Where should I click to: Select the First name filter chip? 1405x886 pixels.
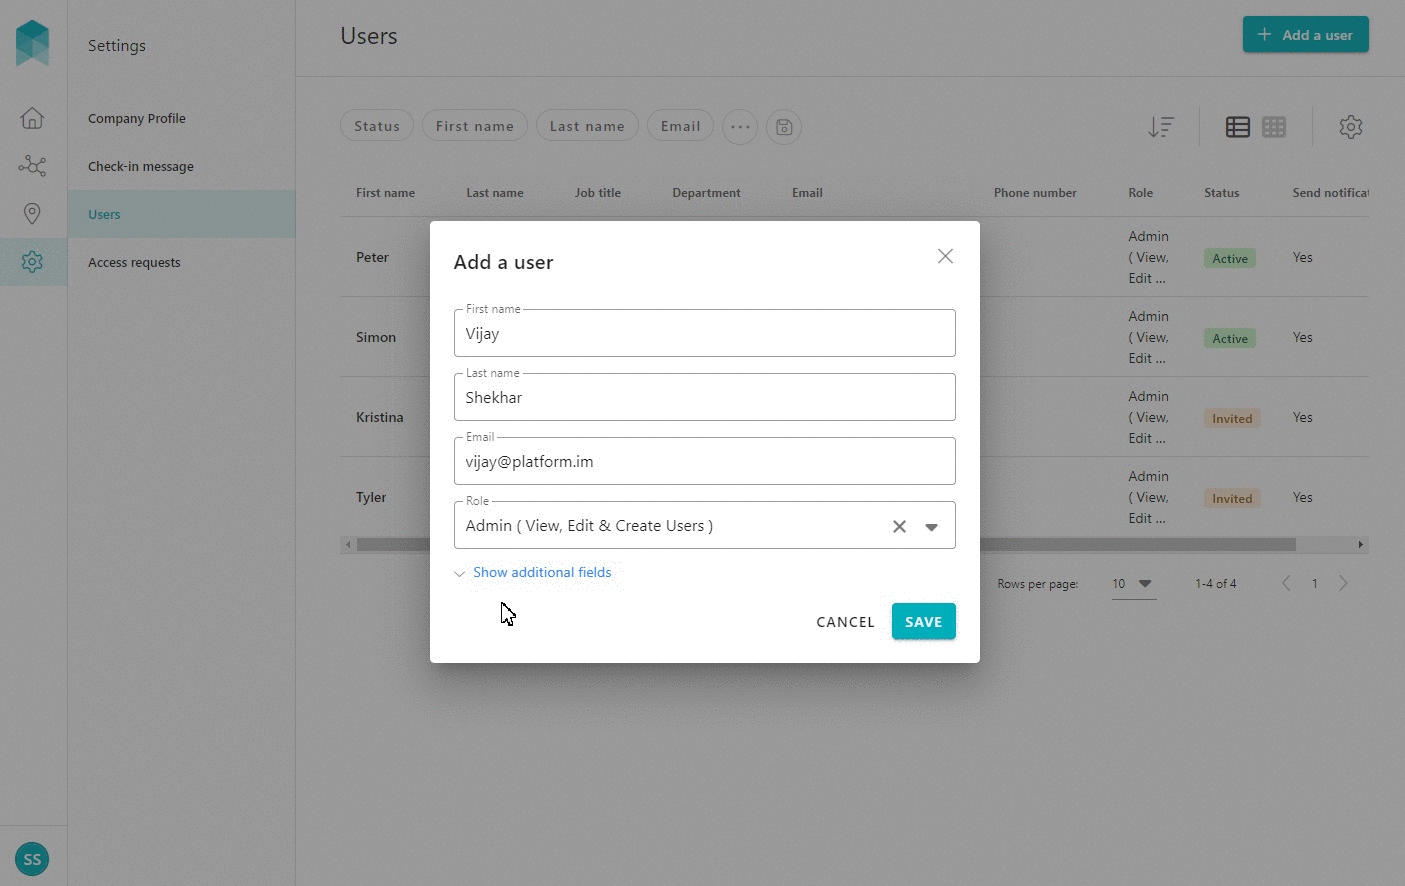(474, 126)
